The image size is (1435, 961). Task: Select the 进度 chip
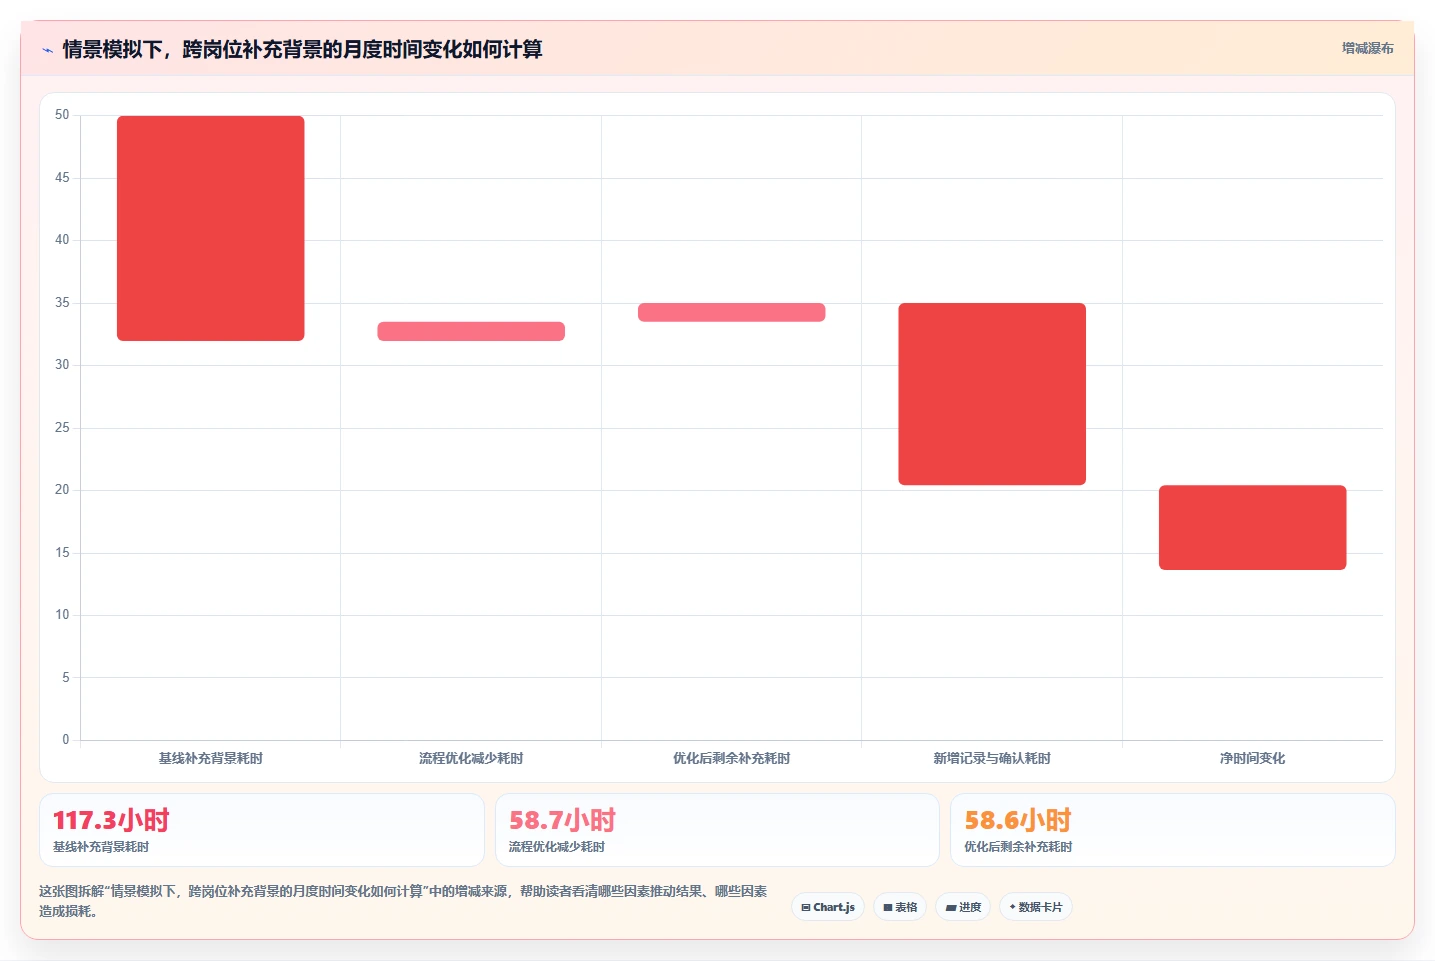click(963, 907)
